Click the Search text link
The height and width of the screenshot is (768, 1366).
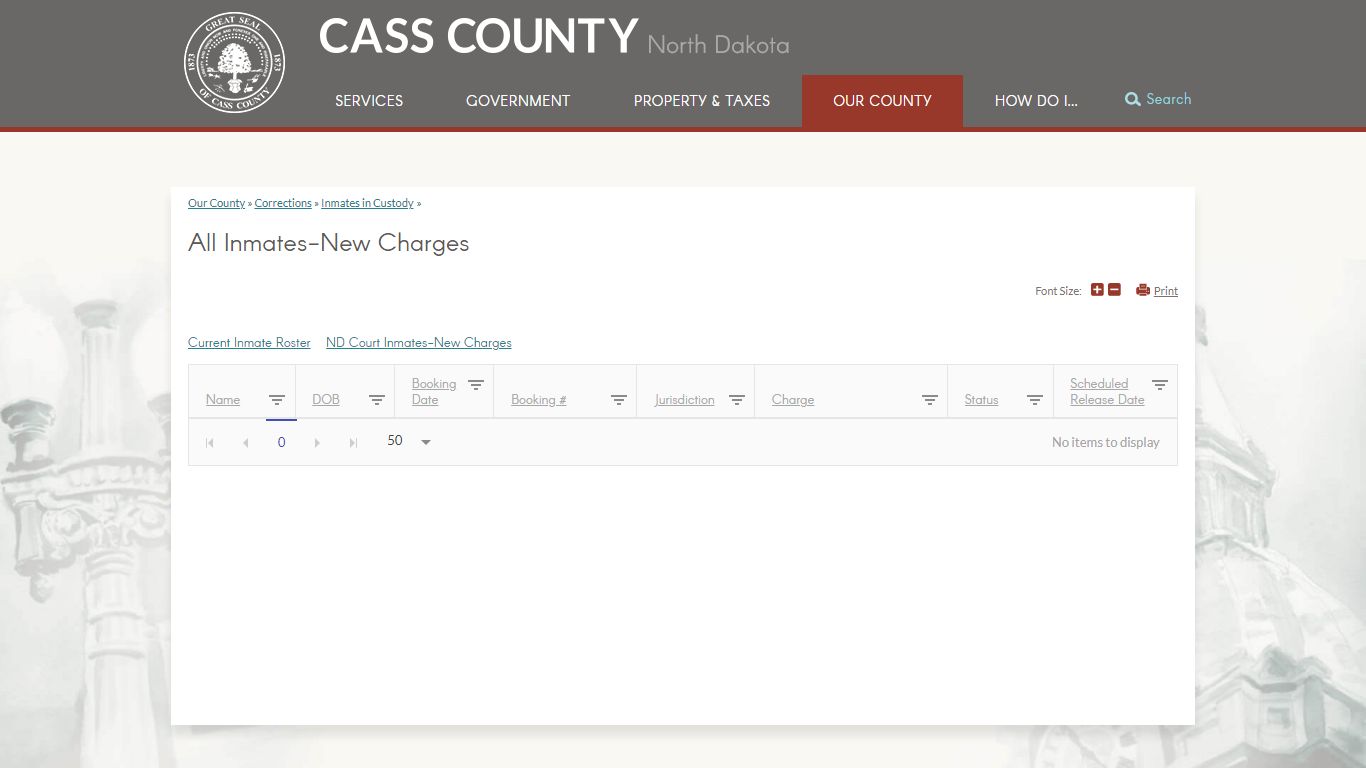pyautogui.click(x=1168, y=99)
